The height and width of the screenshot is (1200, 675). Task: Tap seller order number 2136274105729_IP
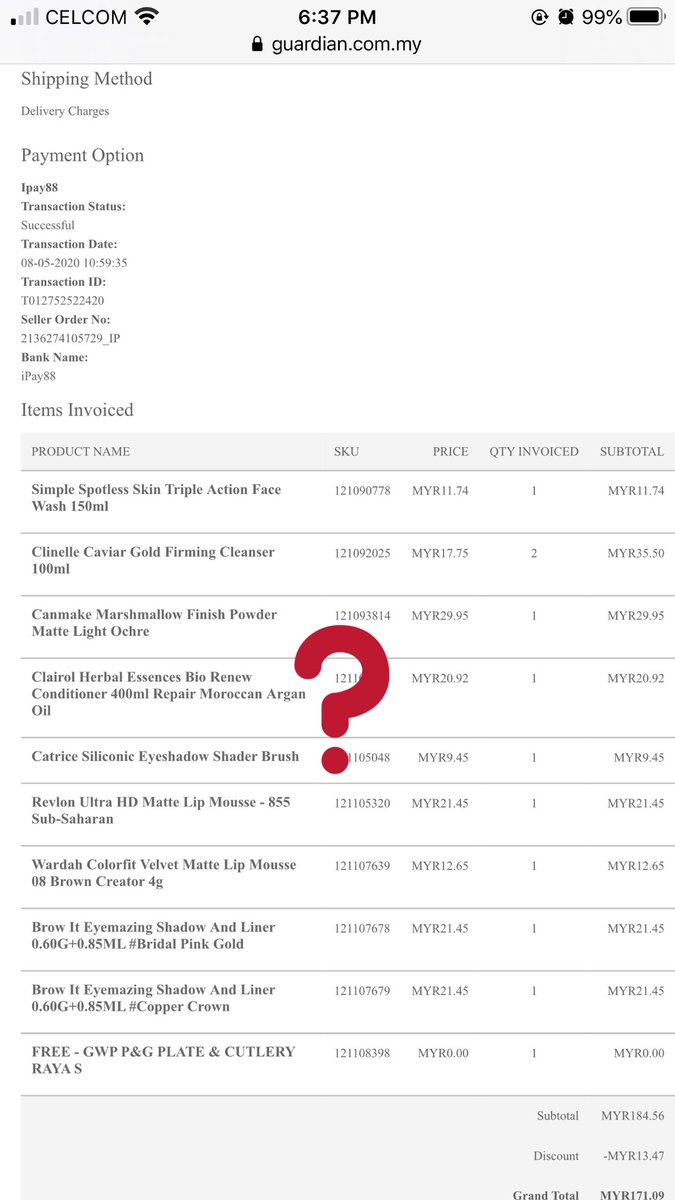click(x=71, y=338)
